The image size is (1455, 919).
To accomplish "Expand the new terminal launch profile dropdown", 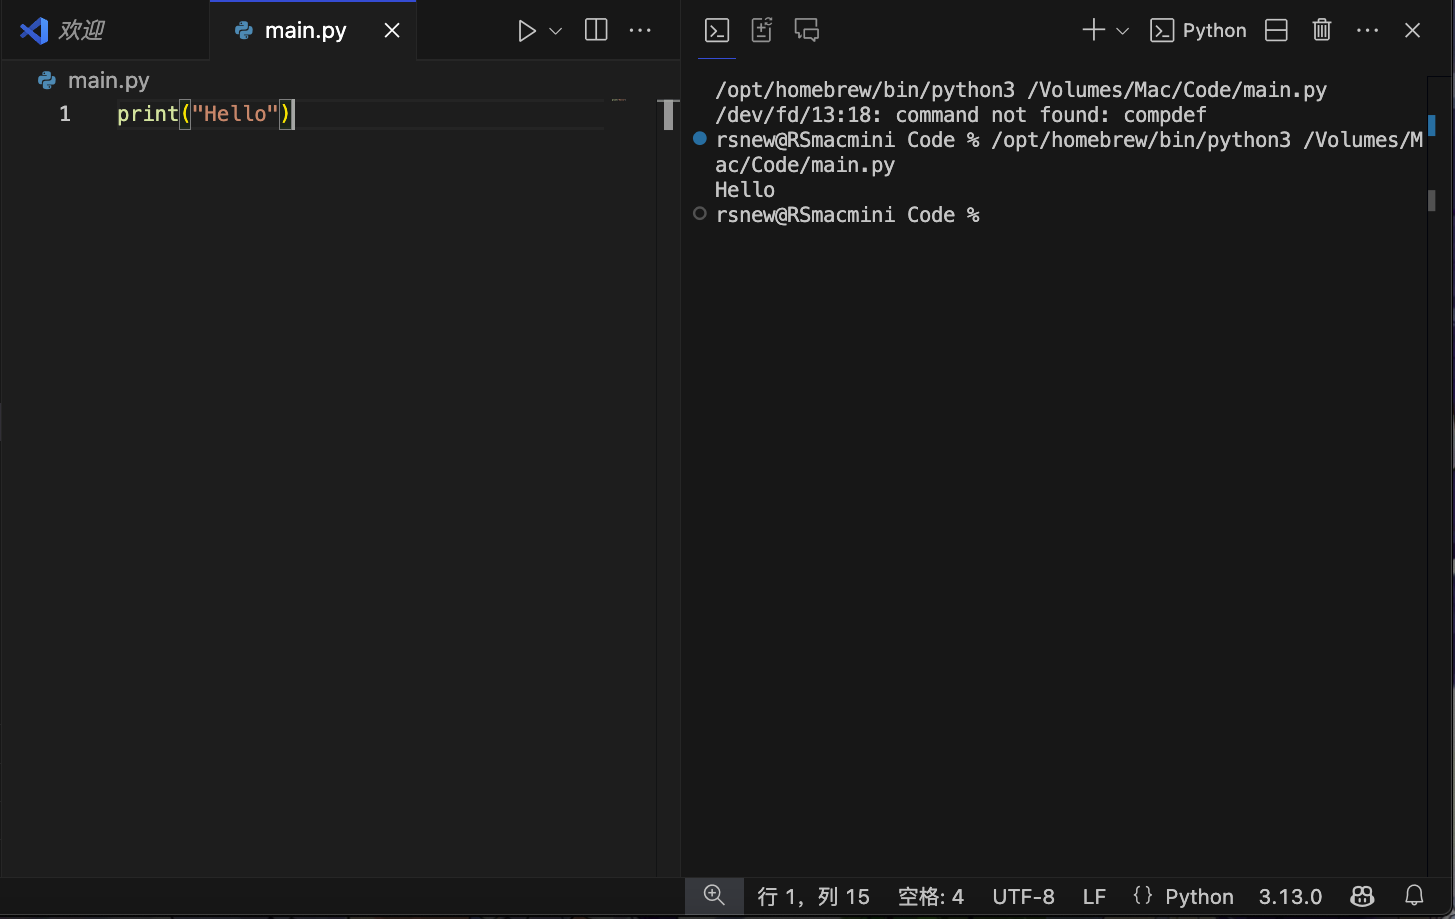I will point(1122,31).
